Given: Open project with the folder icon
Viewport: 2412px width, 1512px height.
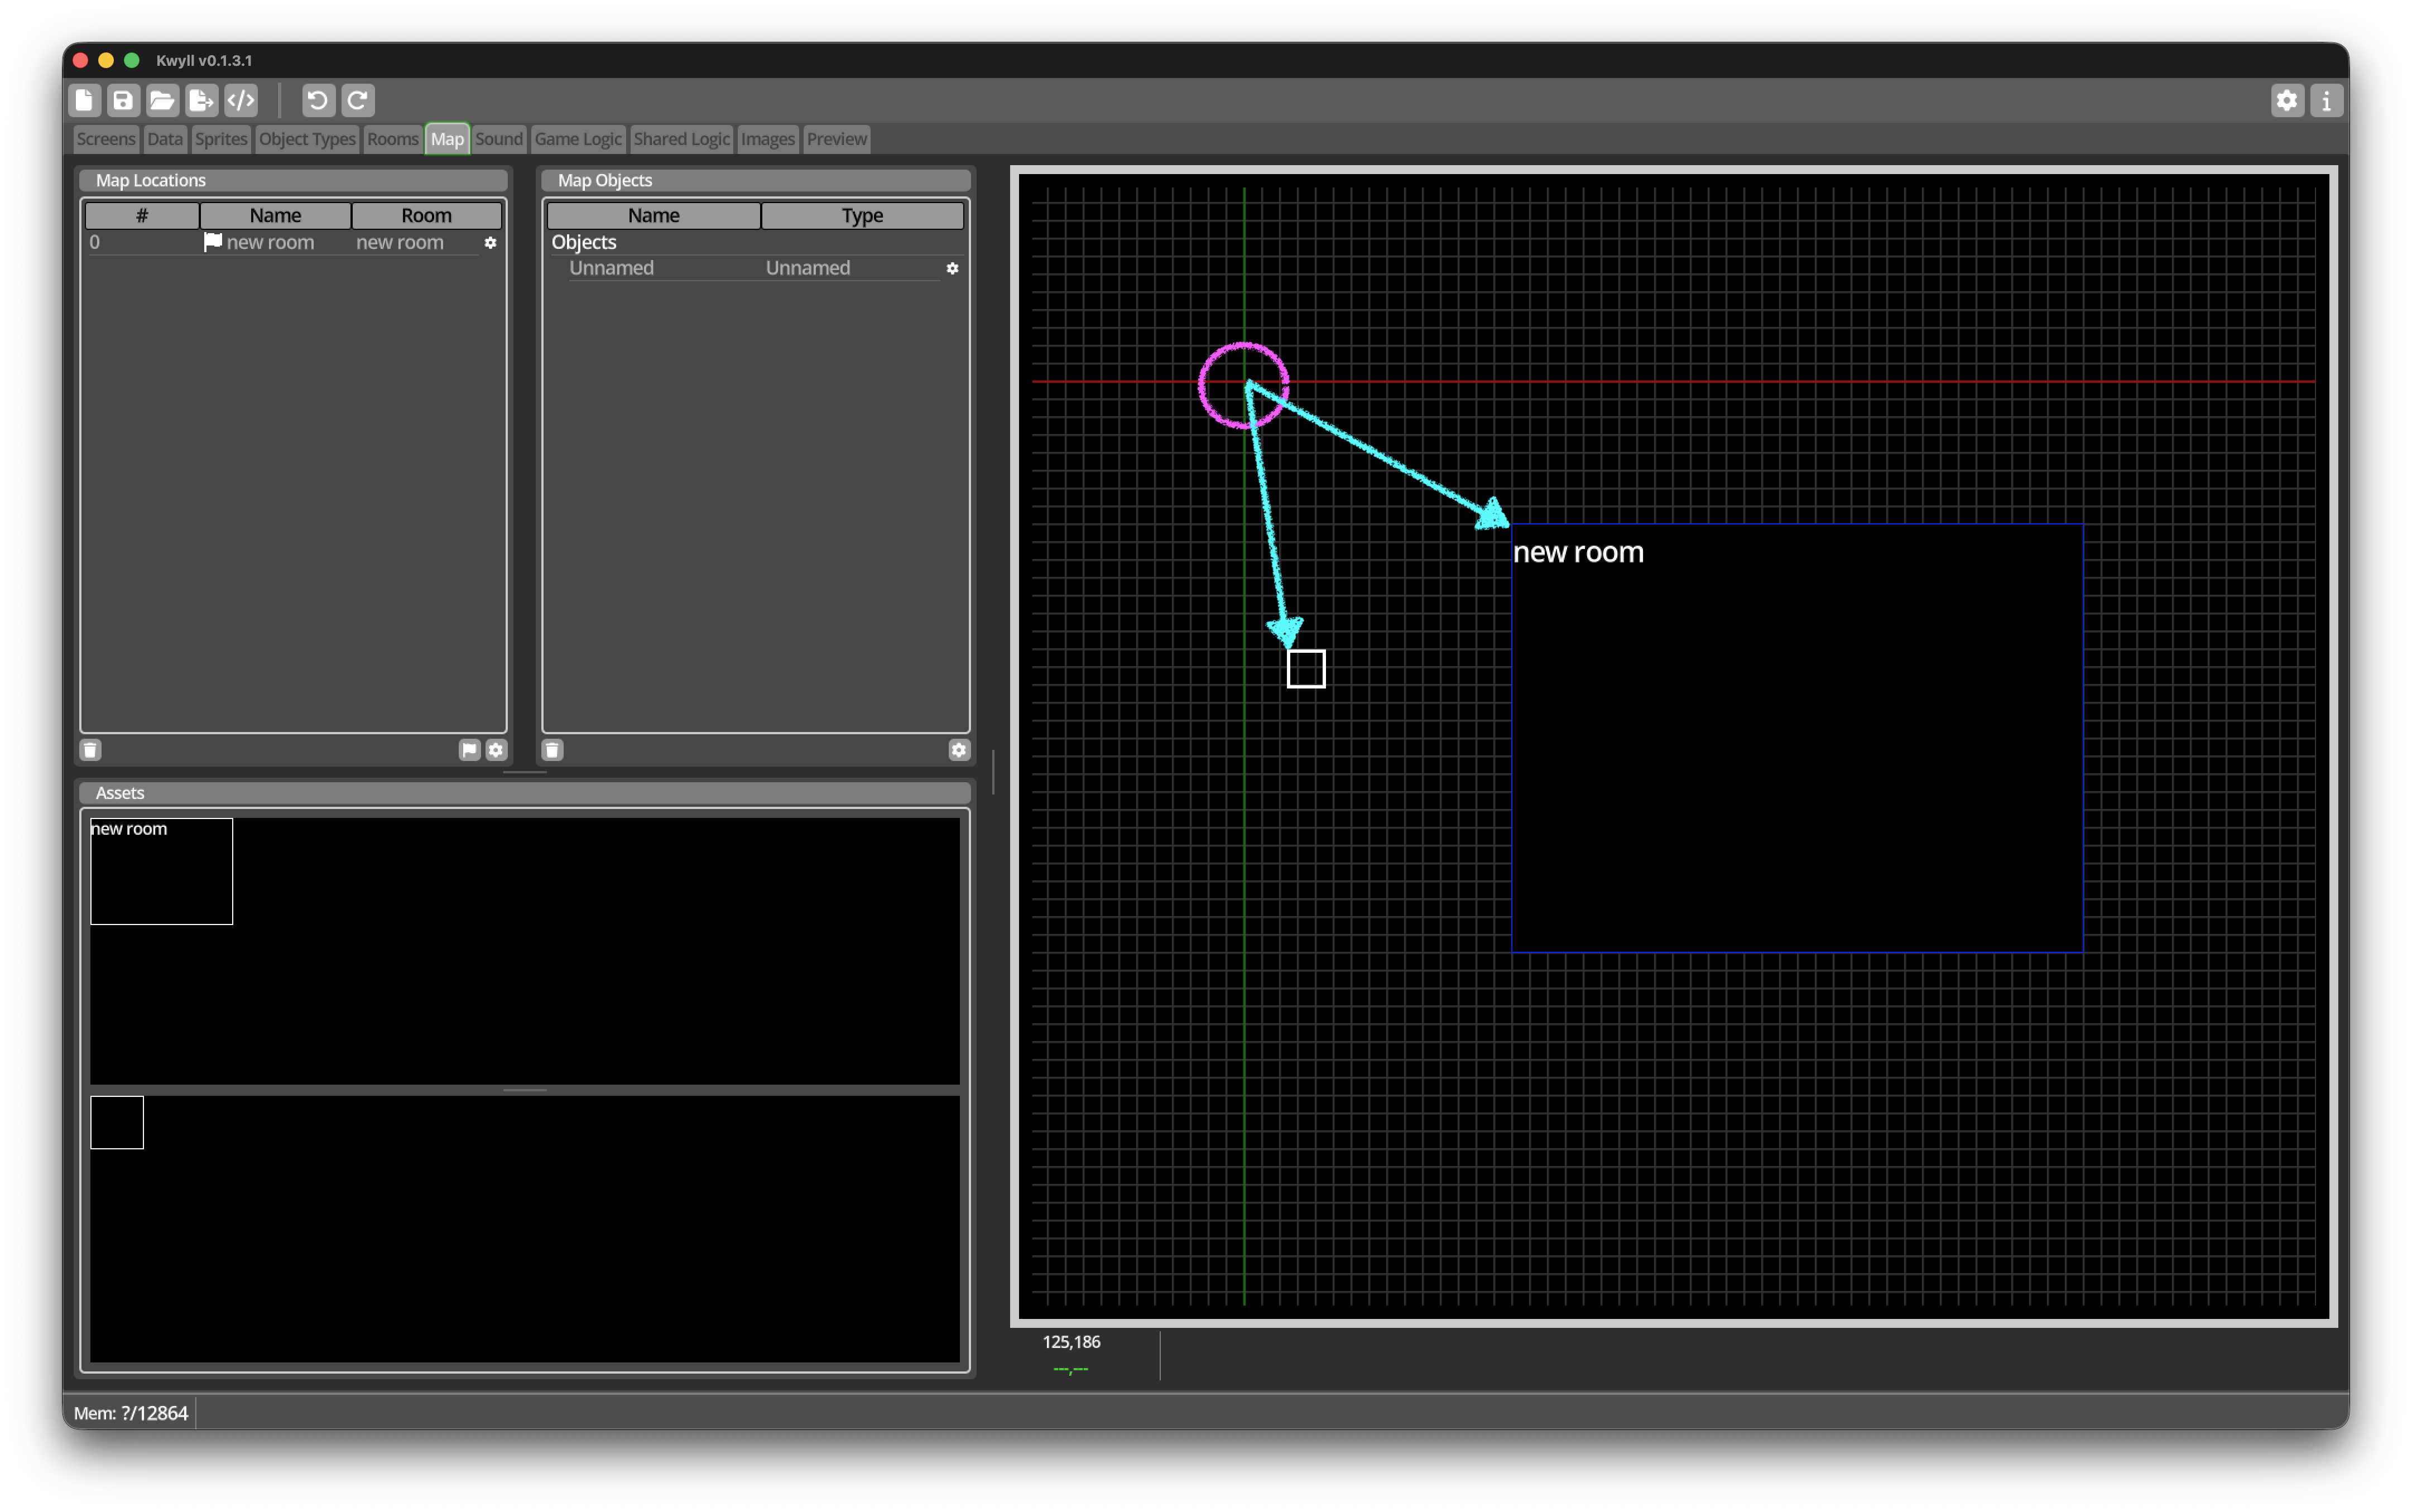Looking at the screenshot, I should [162, 100].
